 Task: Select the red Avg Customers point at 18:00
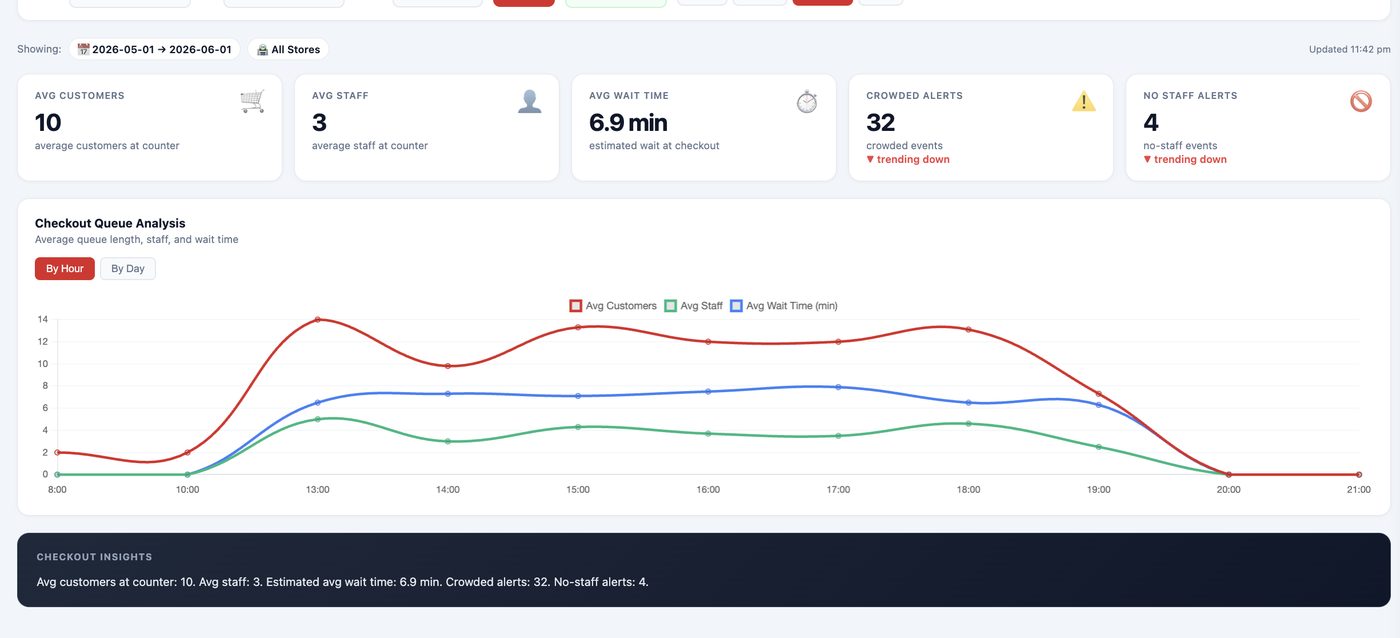968,329
